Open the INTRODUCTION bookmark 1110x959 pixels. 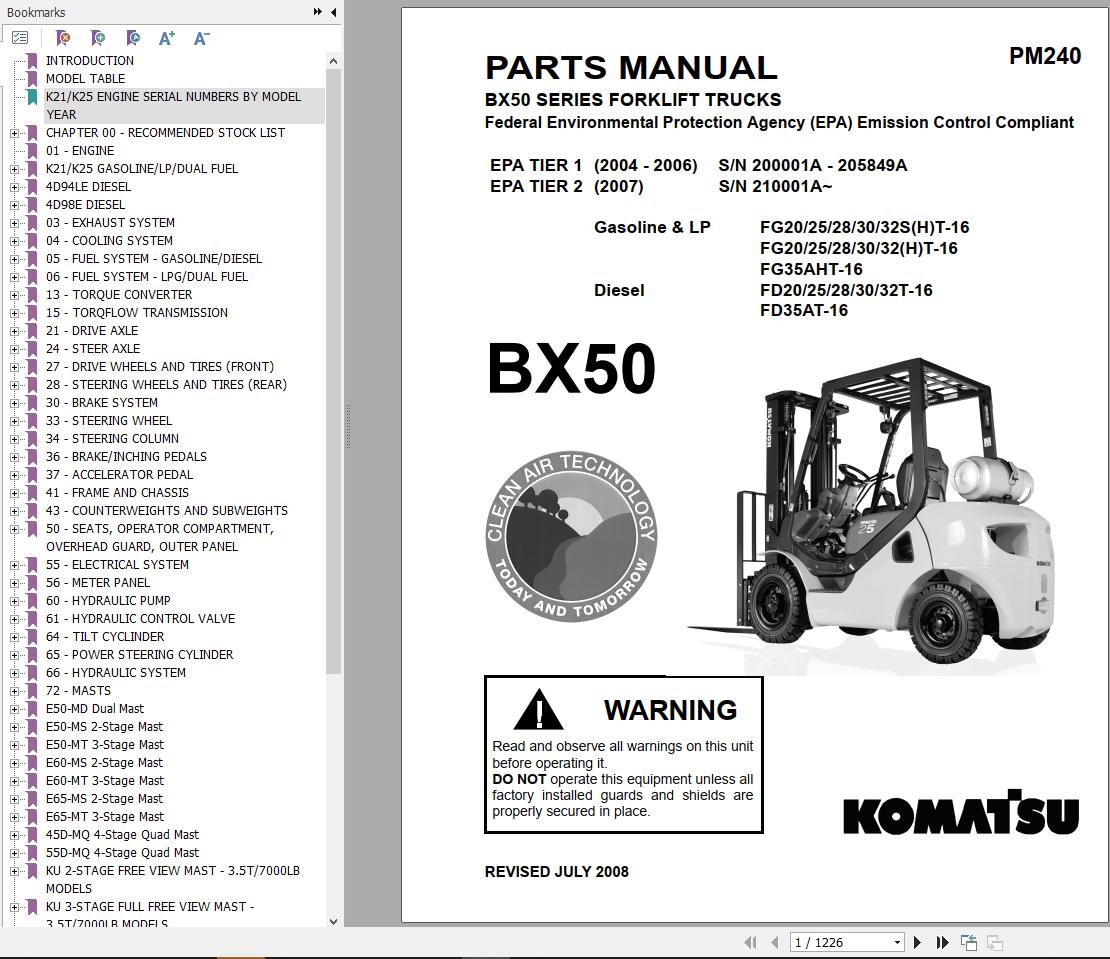point(90,61)
